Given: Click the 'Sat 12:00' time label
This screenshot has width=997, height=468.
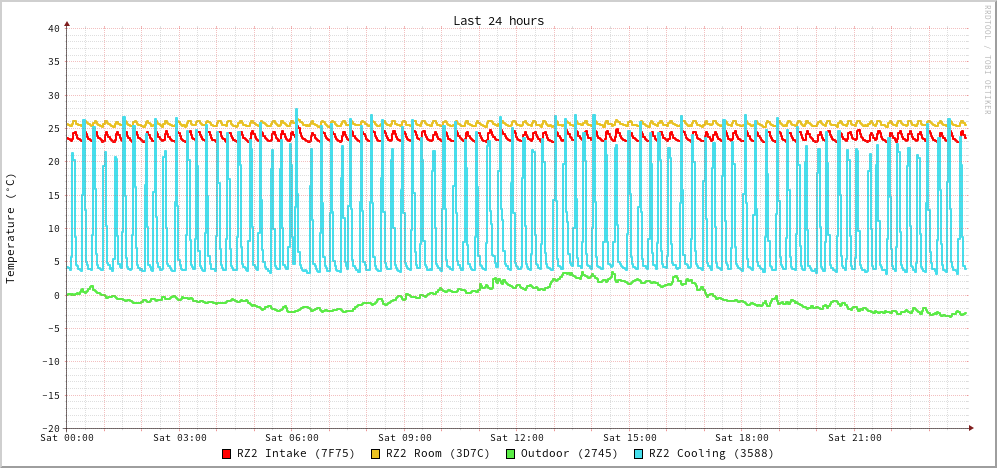Looking at the screenshot, I should [517, 437].
